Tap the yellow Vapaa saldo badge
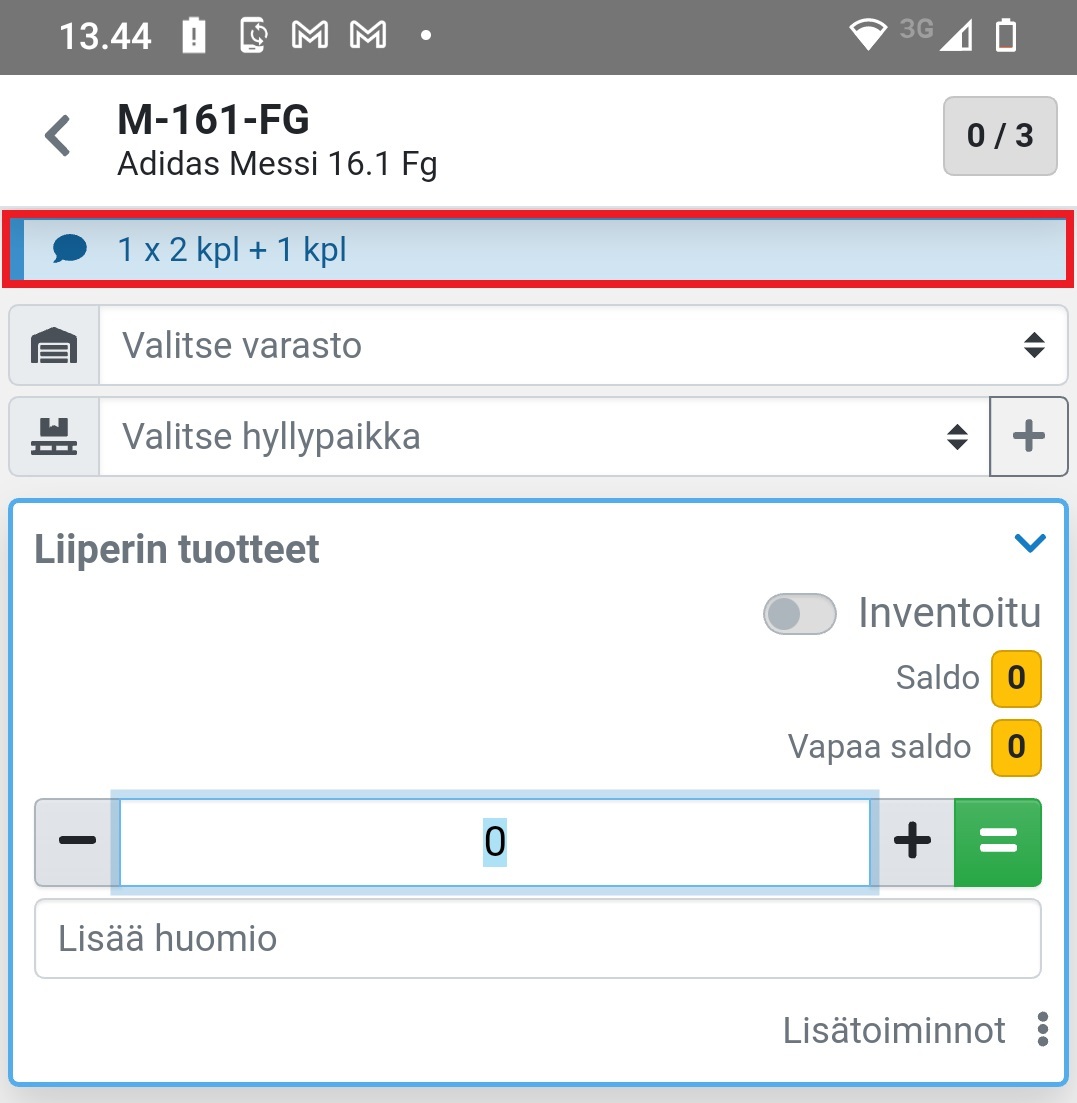Image resolution: width=1077 pixels, height=1103 pixels. coord(1016,747)
